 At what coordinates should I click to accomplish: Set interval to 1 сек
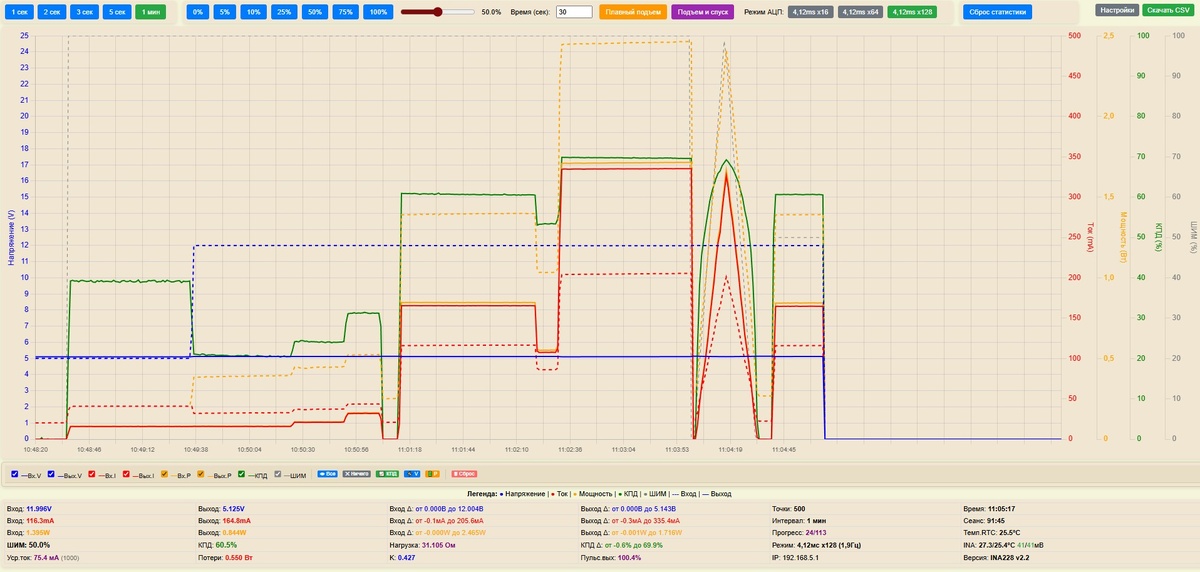20,12
